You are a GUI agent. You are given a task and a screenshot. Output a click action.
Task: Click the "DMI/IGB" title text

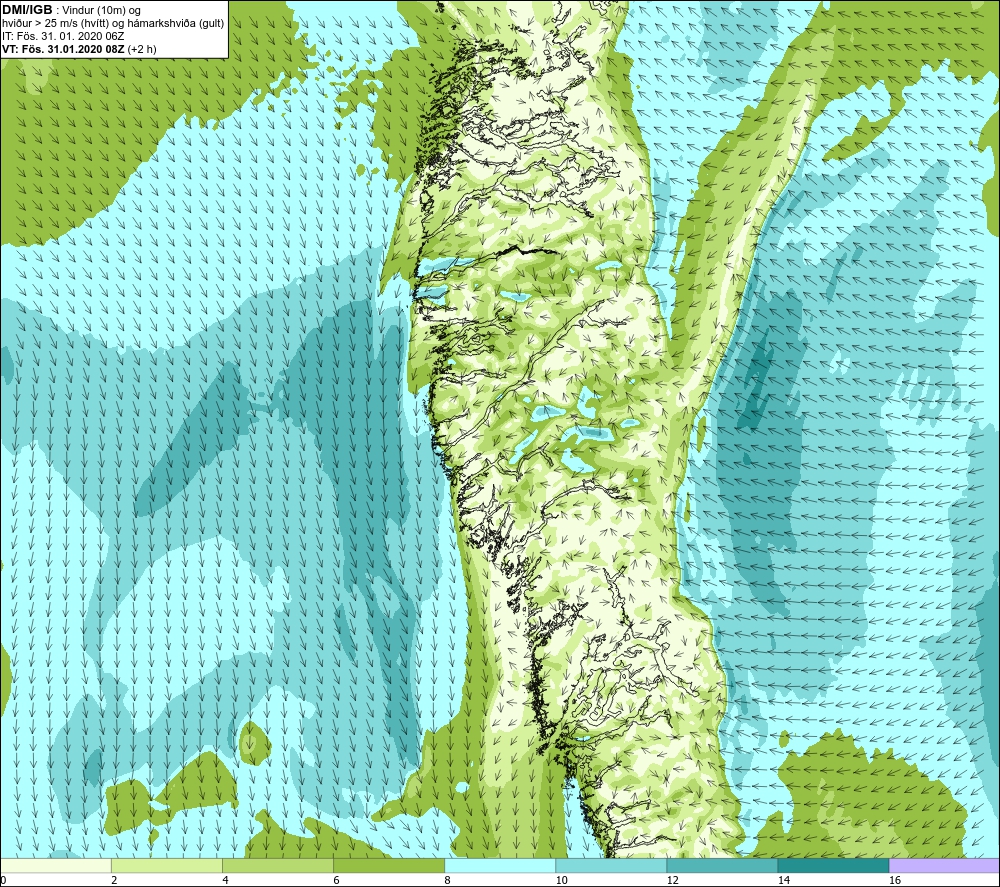point(27,10)
